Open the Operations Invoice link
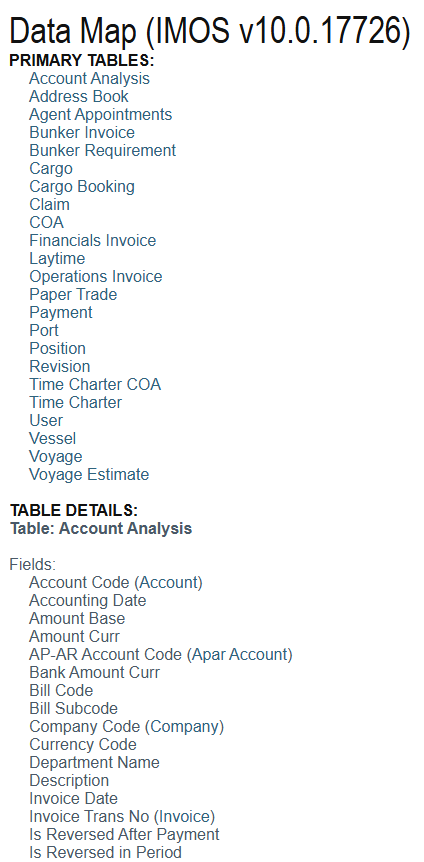Viewport: 424px width, 862px height. [x=96, y=277]
